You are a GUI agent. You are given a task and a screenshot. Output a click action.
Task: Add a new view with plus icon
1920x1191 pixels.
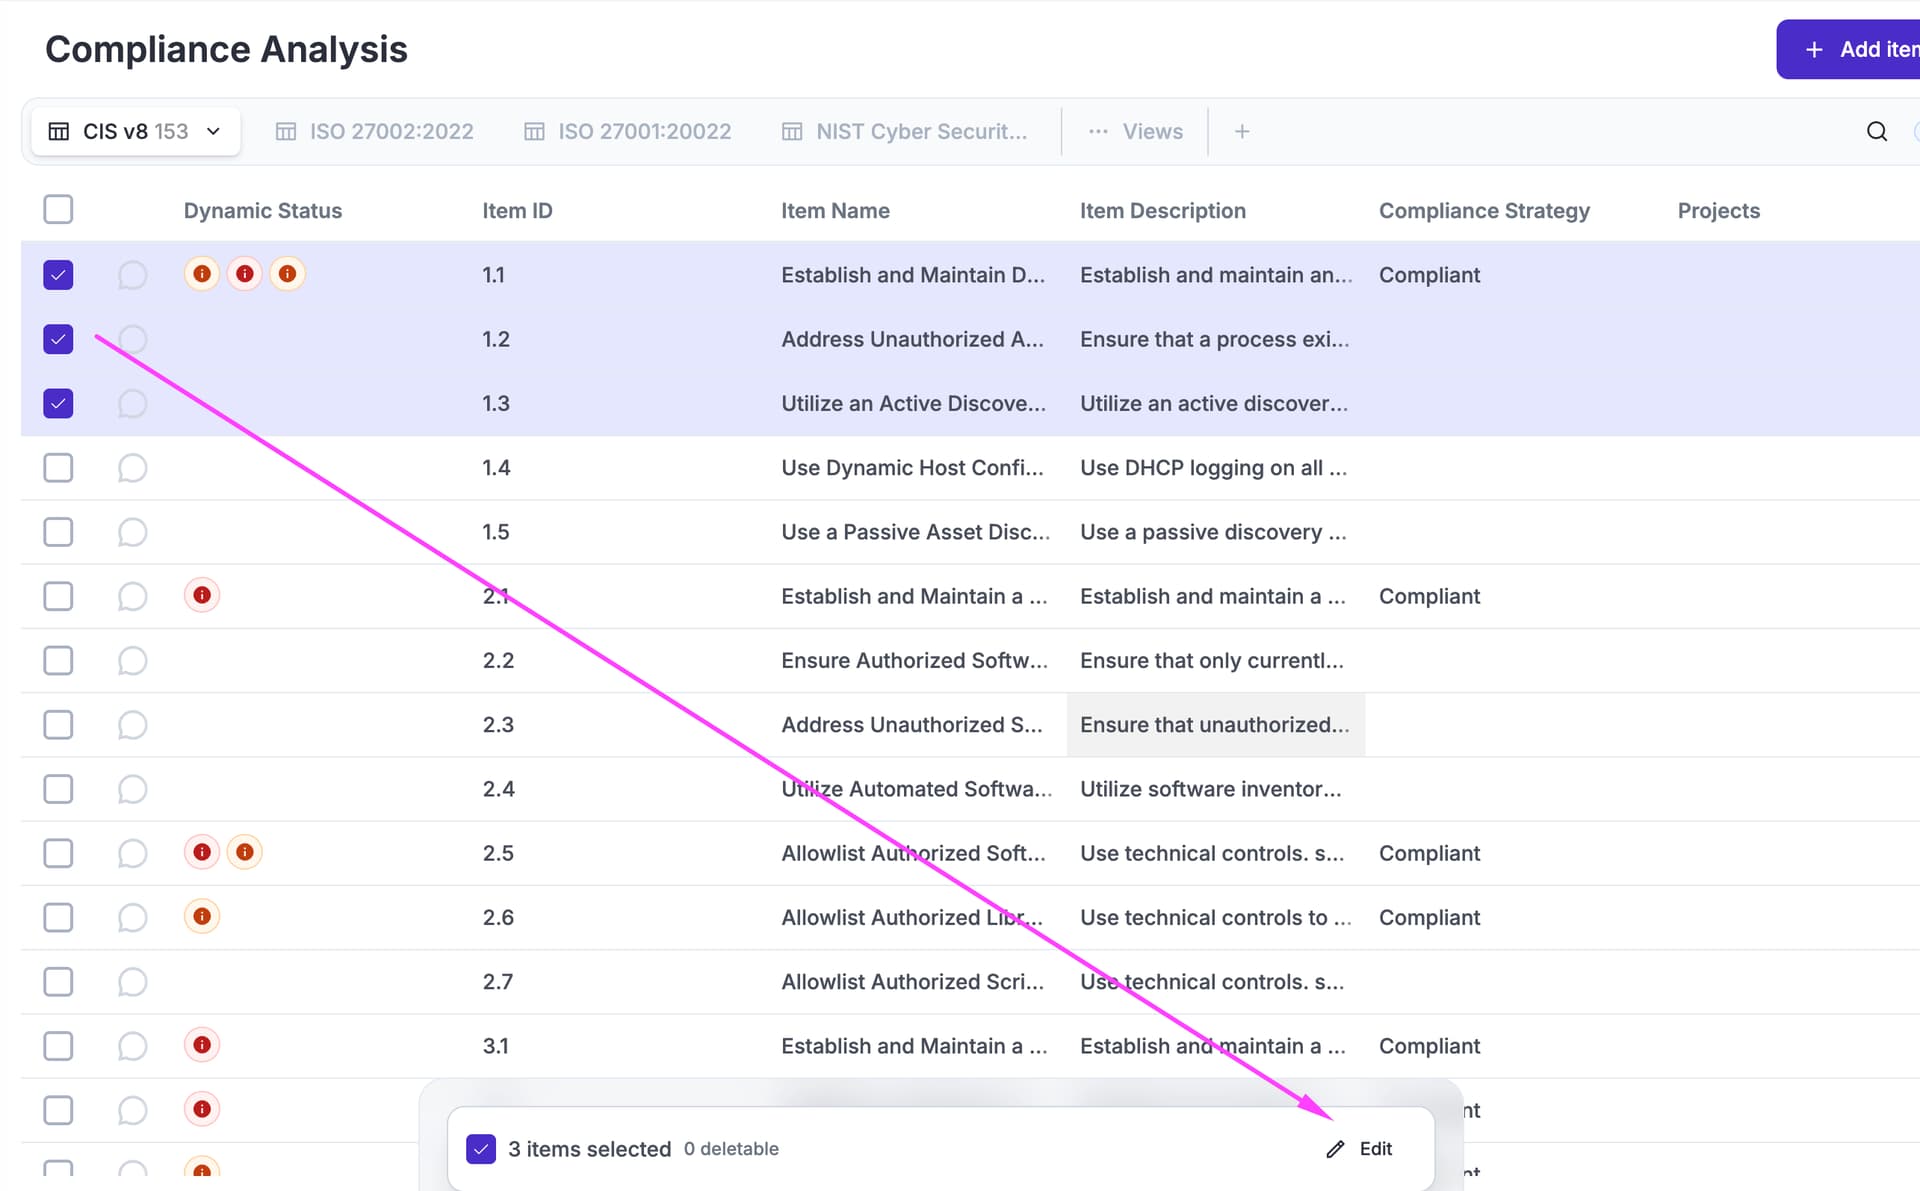(1242, 131)
